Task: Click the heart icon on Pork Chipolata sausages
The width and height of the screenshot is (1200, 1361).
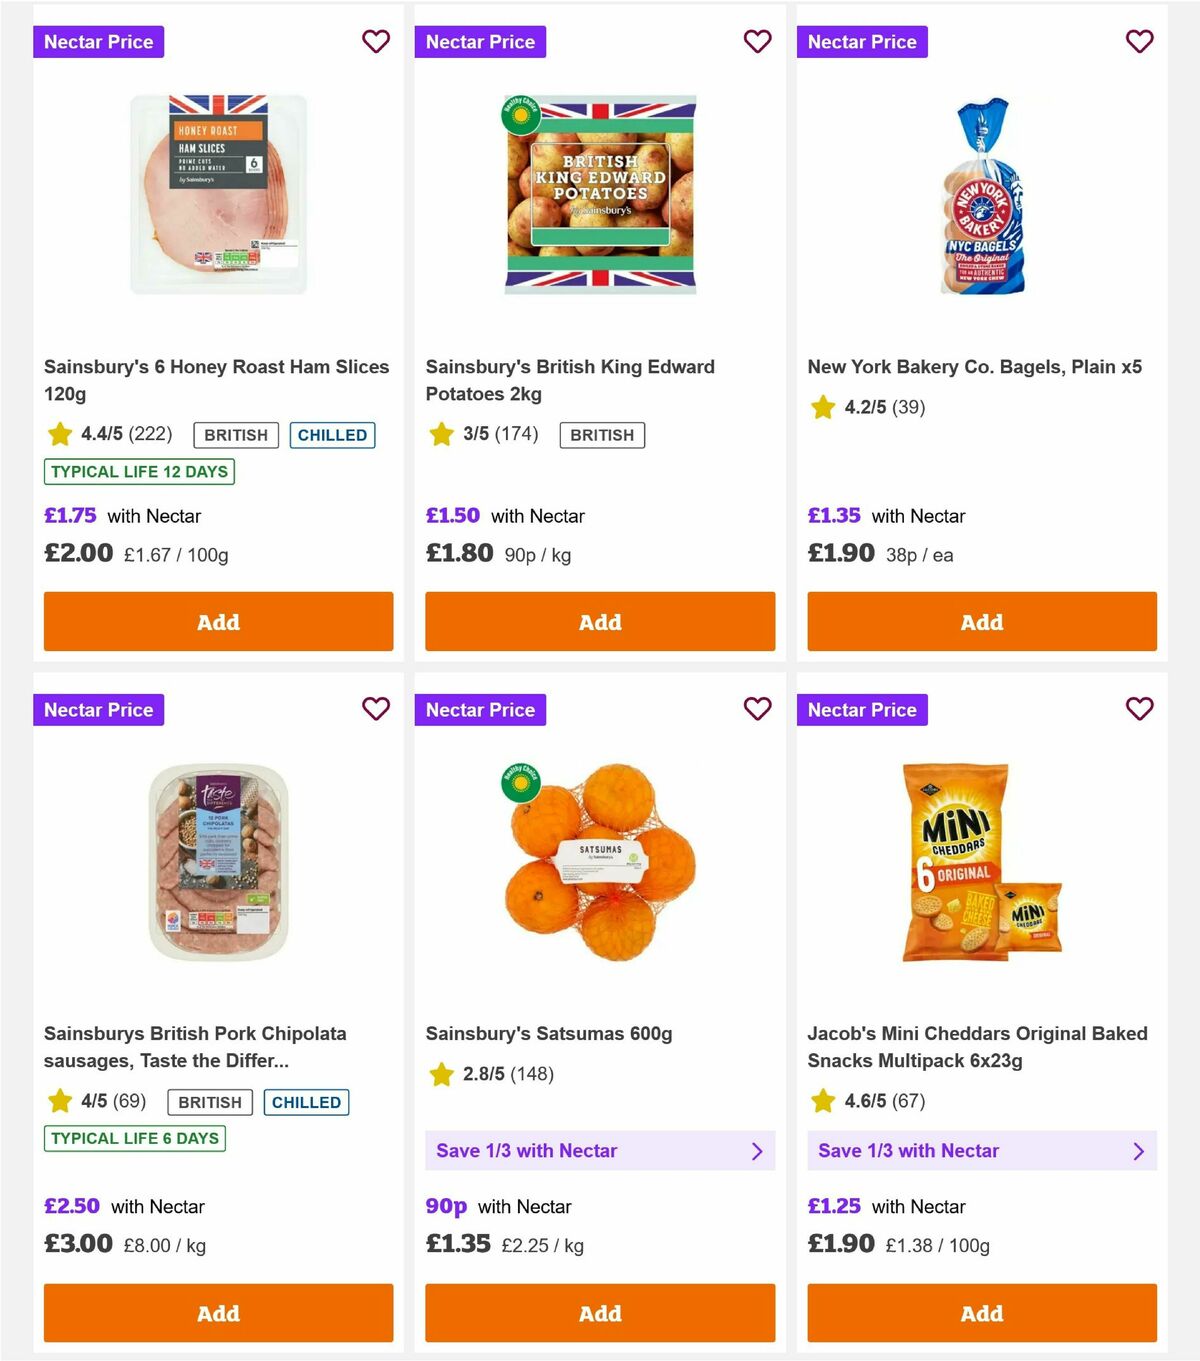Action: click(x=376, y=709)
